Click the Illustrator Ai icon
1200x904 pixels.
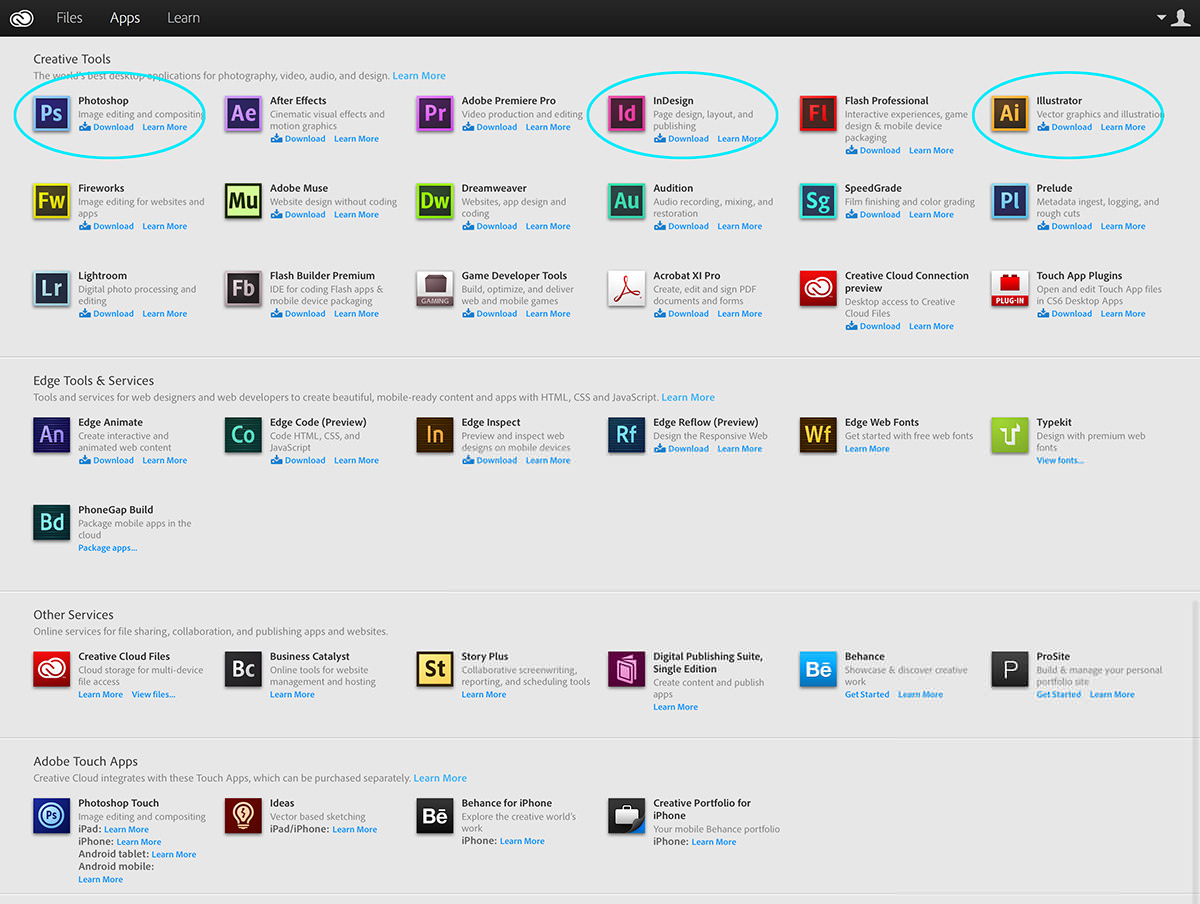(x=1010, y=113)
